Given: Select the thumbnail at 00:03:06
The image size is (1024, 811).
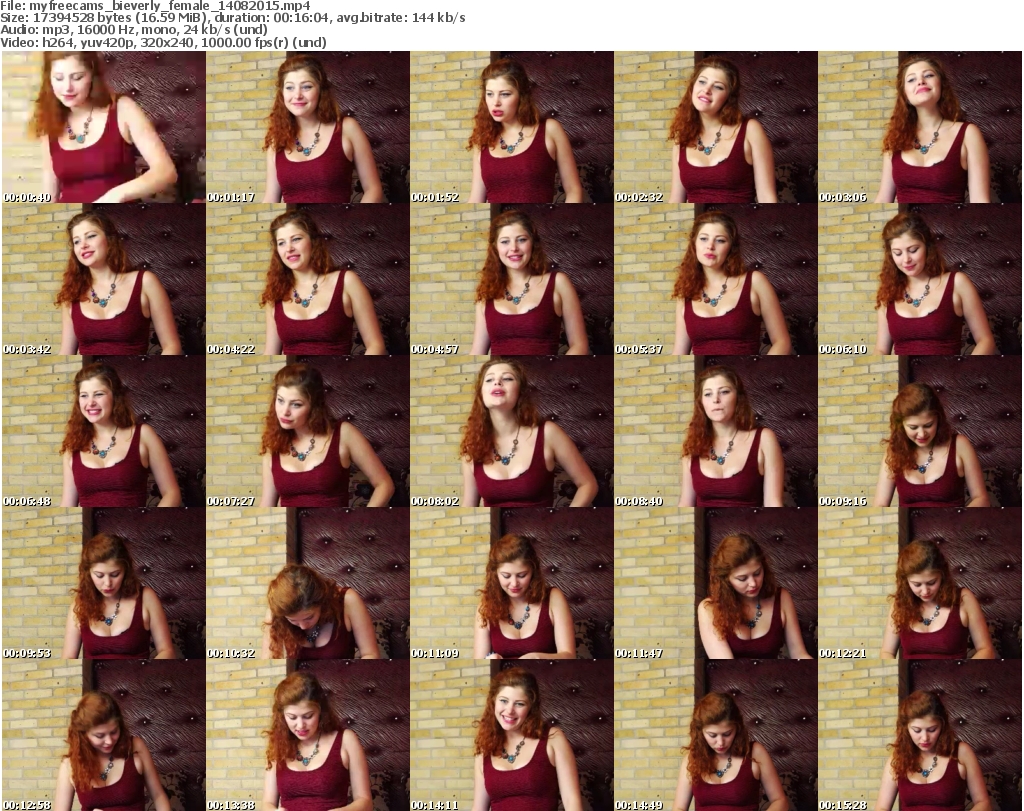Looking at the screenshot, I should (920, 127).
